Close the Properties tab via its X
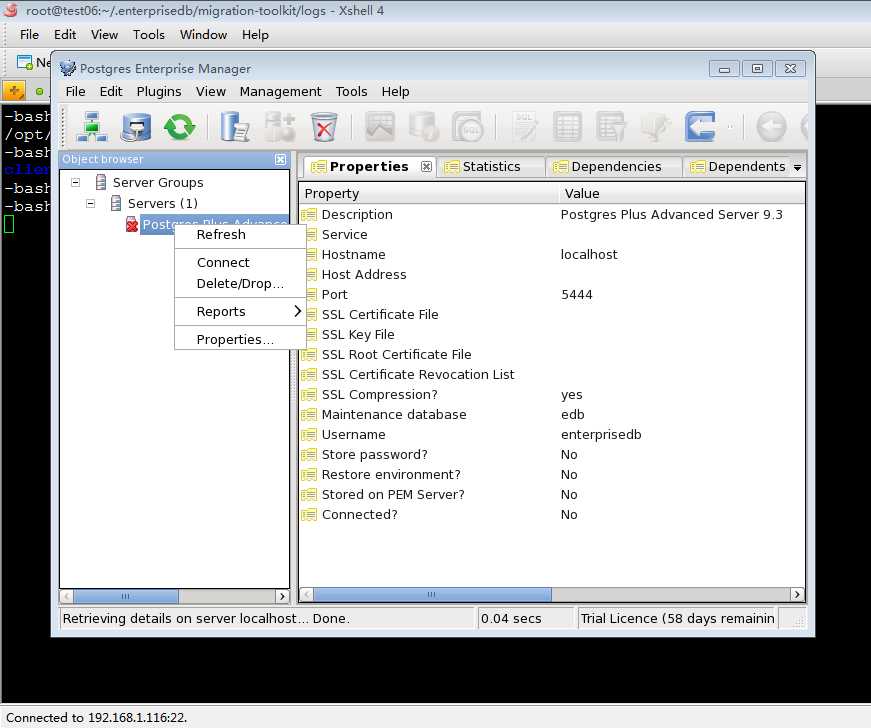 (426, 167)
